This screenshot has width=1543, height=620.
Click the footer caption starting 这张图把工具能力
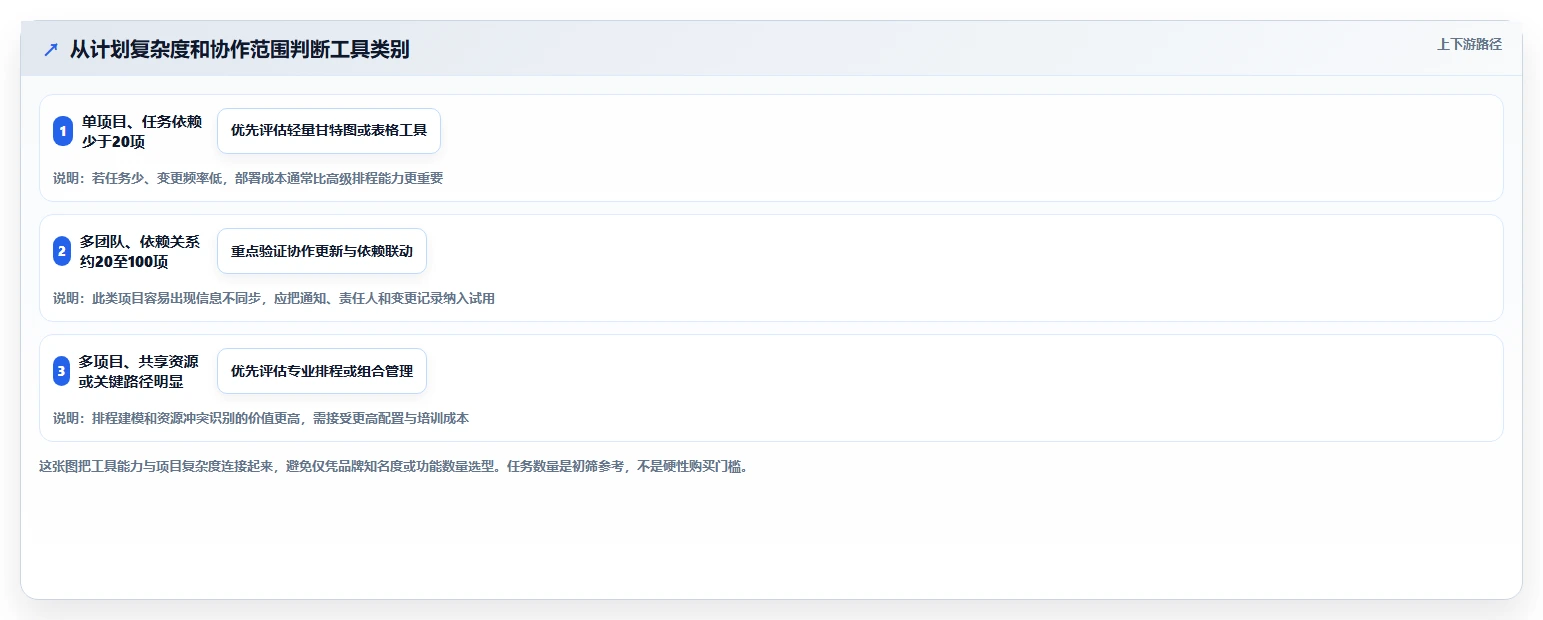[393, 466]
